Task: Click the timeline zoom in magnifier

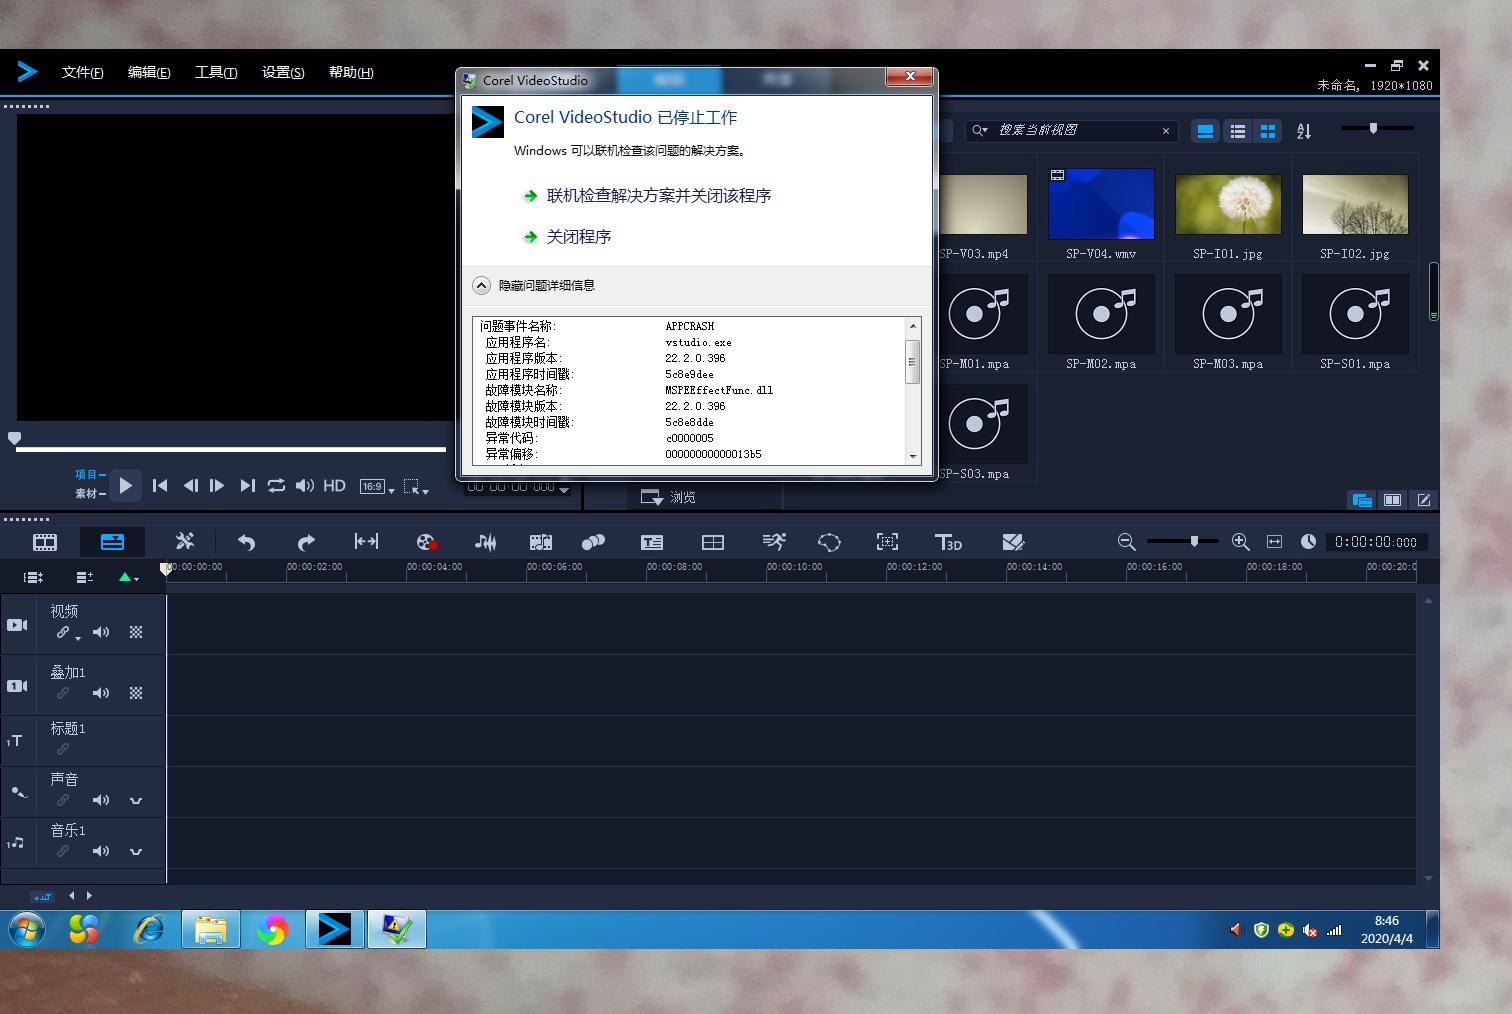Action: point(1241,542)
